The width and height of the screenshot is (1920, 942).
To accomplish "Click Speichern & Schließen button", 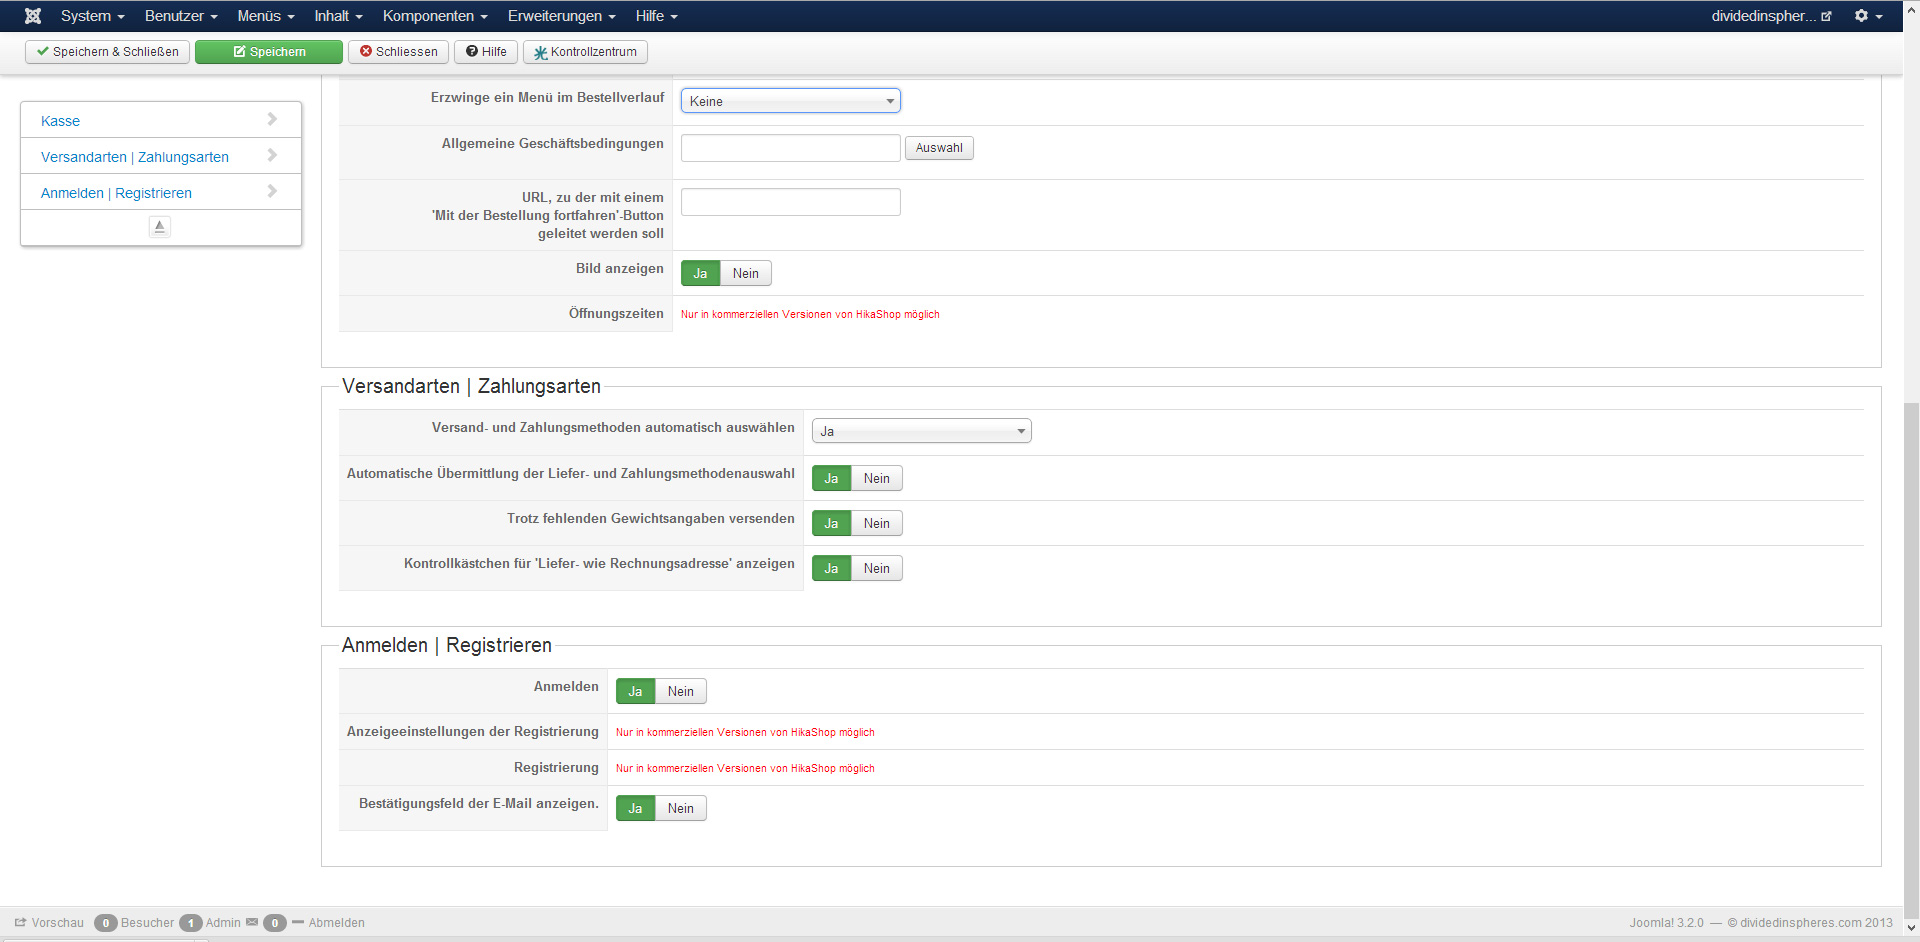I will (108, 52).
